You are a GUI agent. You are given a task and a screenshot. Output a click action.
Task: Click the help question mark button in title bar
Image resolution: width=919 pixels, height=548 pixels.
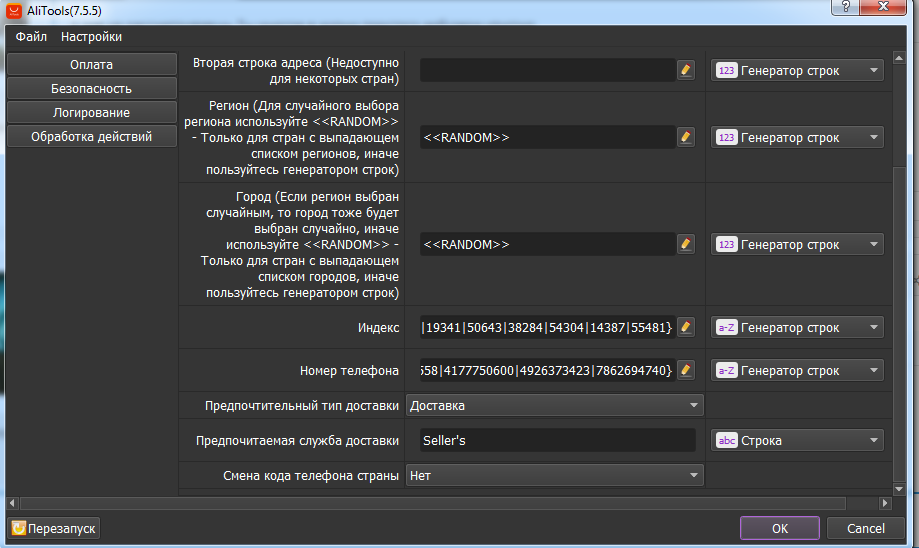pyautogui.click(x=846, y=6)
